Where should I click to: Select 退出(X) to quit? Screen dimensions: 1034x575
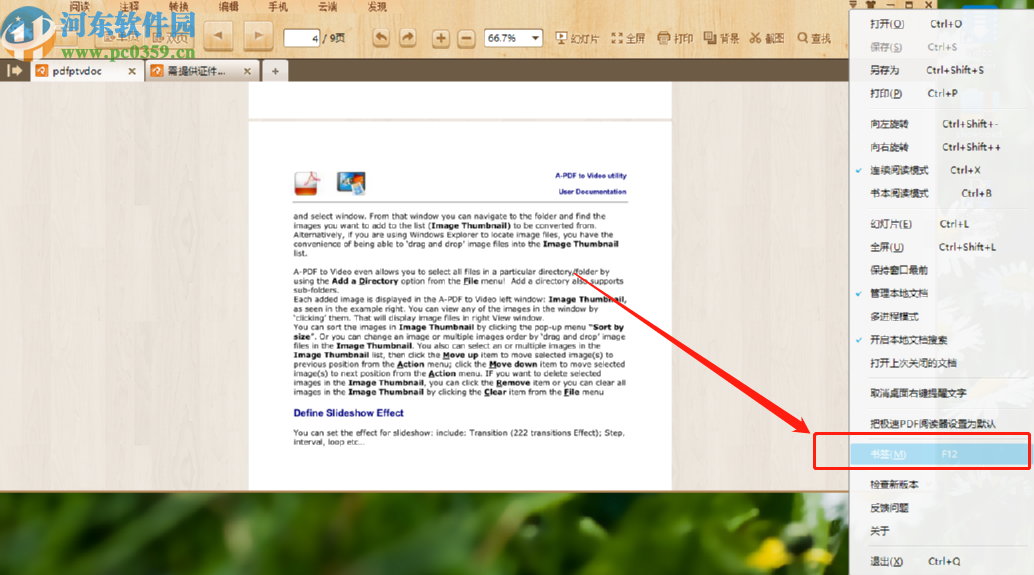pyautogui.click(x=940, y=562)
